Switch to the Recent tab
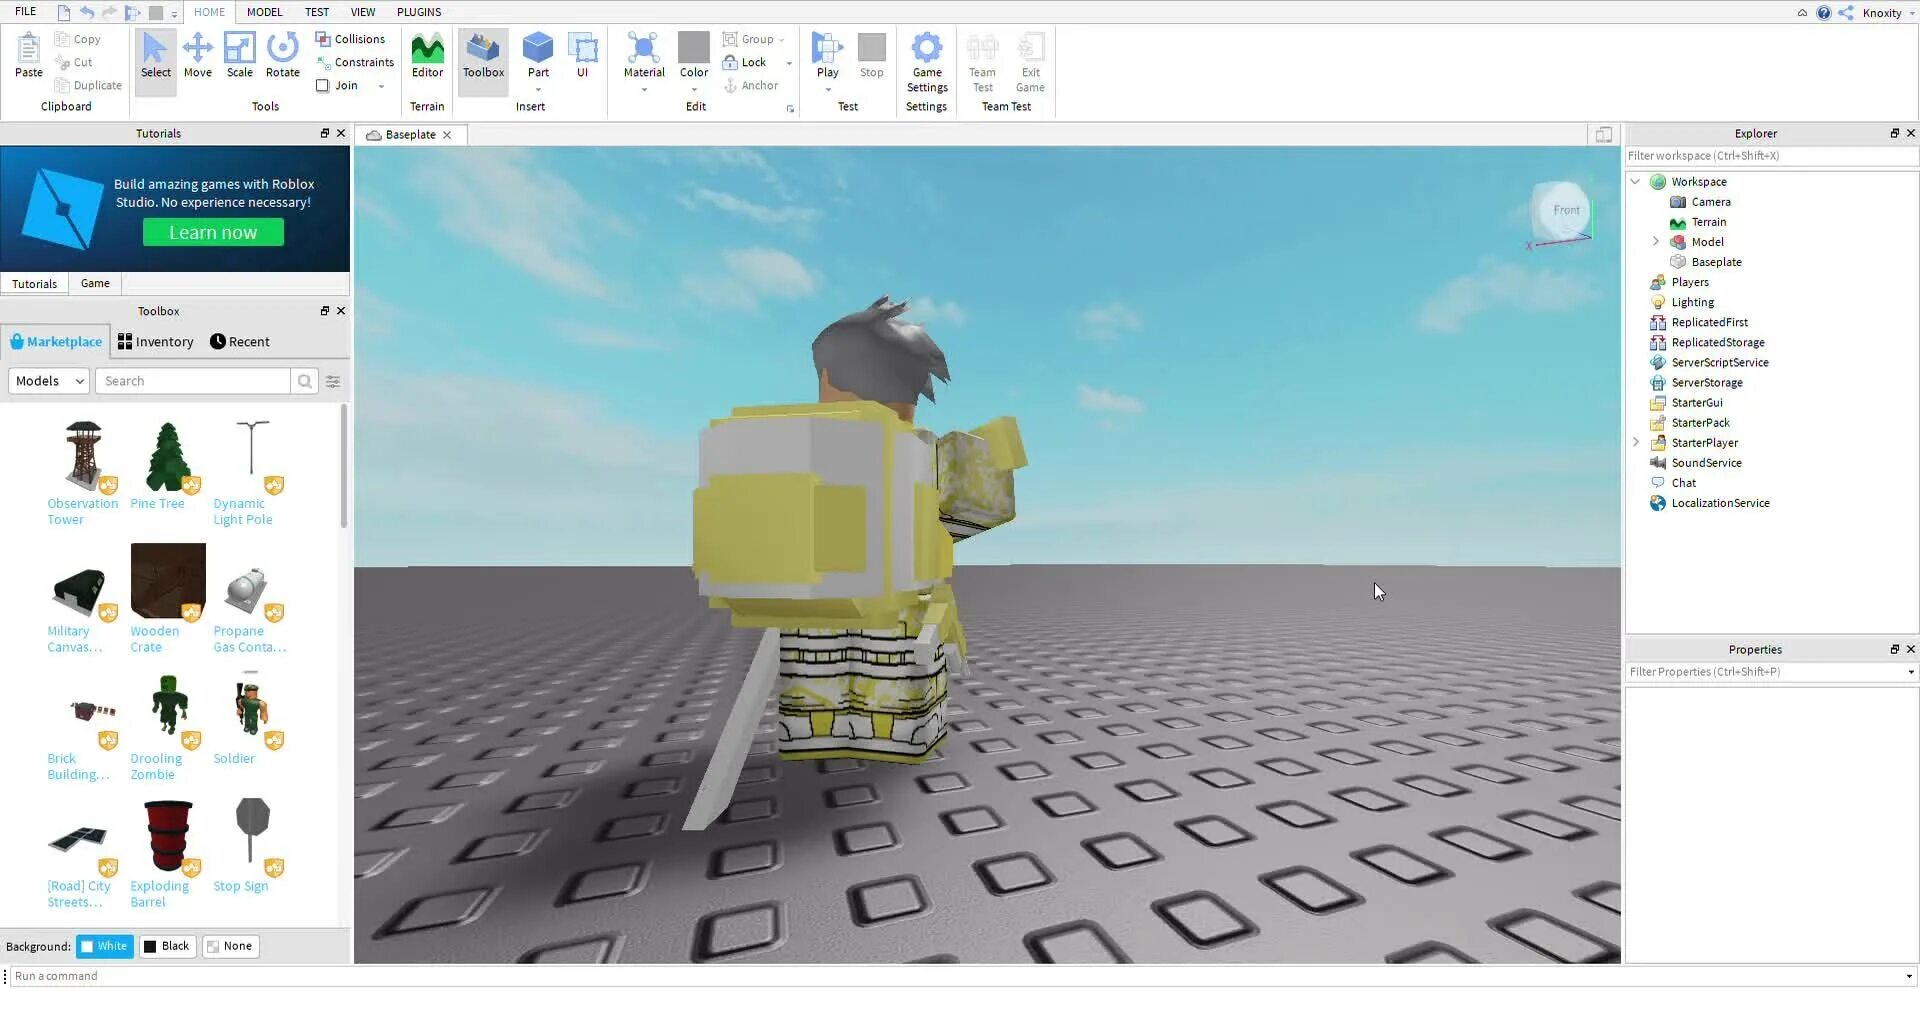 pyautogui.click(x=240, y=342)
